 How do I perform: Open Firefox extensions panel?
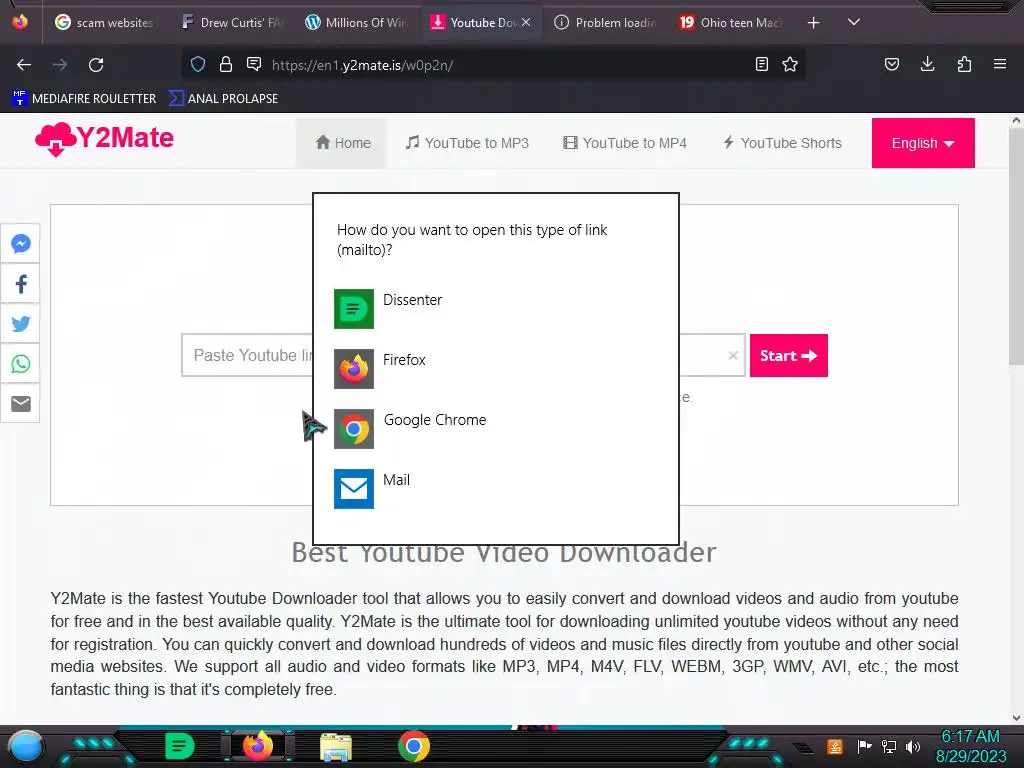tap(964, 64)
